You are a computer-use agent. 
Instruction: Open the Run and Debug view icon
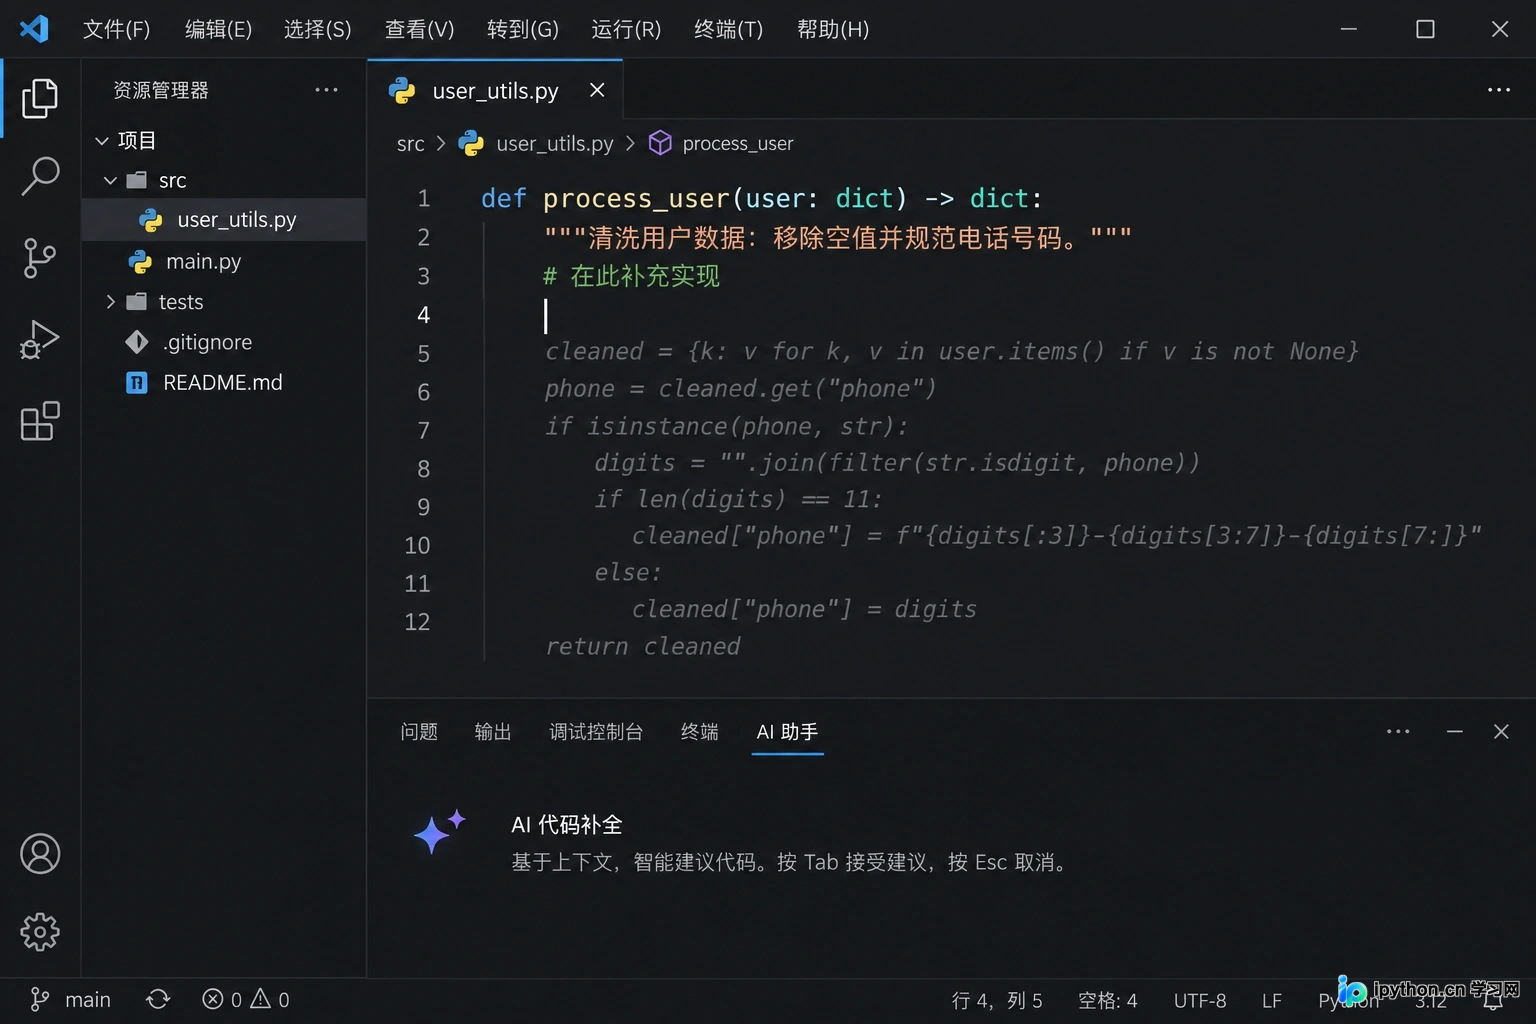coord(40,339)
